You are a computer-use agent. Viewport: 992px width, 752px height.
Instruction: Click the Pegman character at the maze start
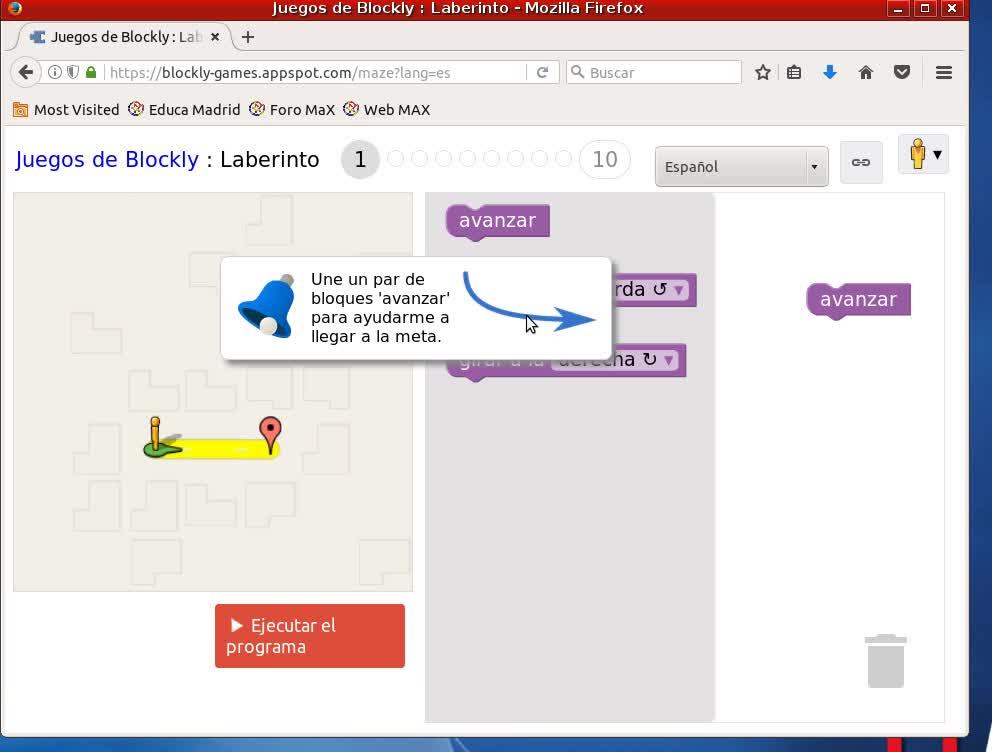pyautogui.click(x=156, y=436)
